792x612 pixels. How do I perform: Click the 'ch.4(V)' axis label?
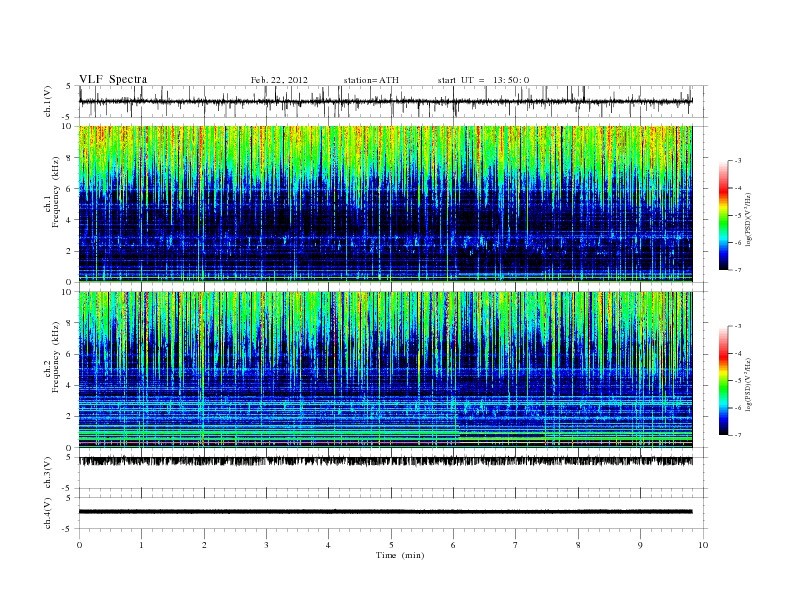(x=48, y=513)
